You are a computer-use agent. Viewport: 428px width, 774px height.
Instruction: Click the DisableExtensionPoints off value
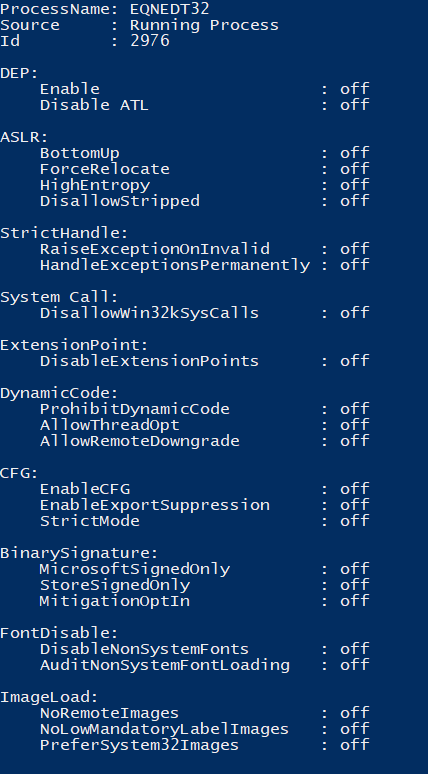coord(354,361)
